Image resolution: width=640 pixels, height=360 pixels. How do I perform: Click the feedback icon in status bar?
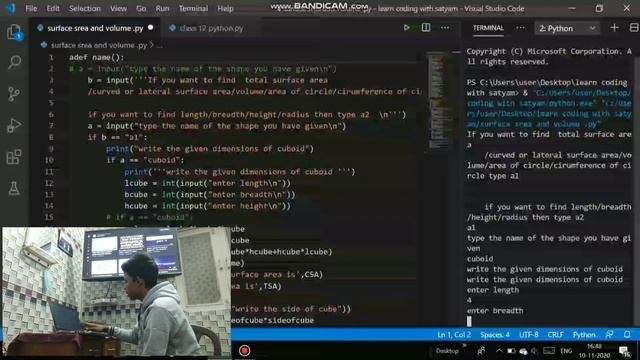[609, 334]
